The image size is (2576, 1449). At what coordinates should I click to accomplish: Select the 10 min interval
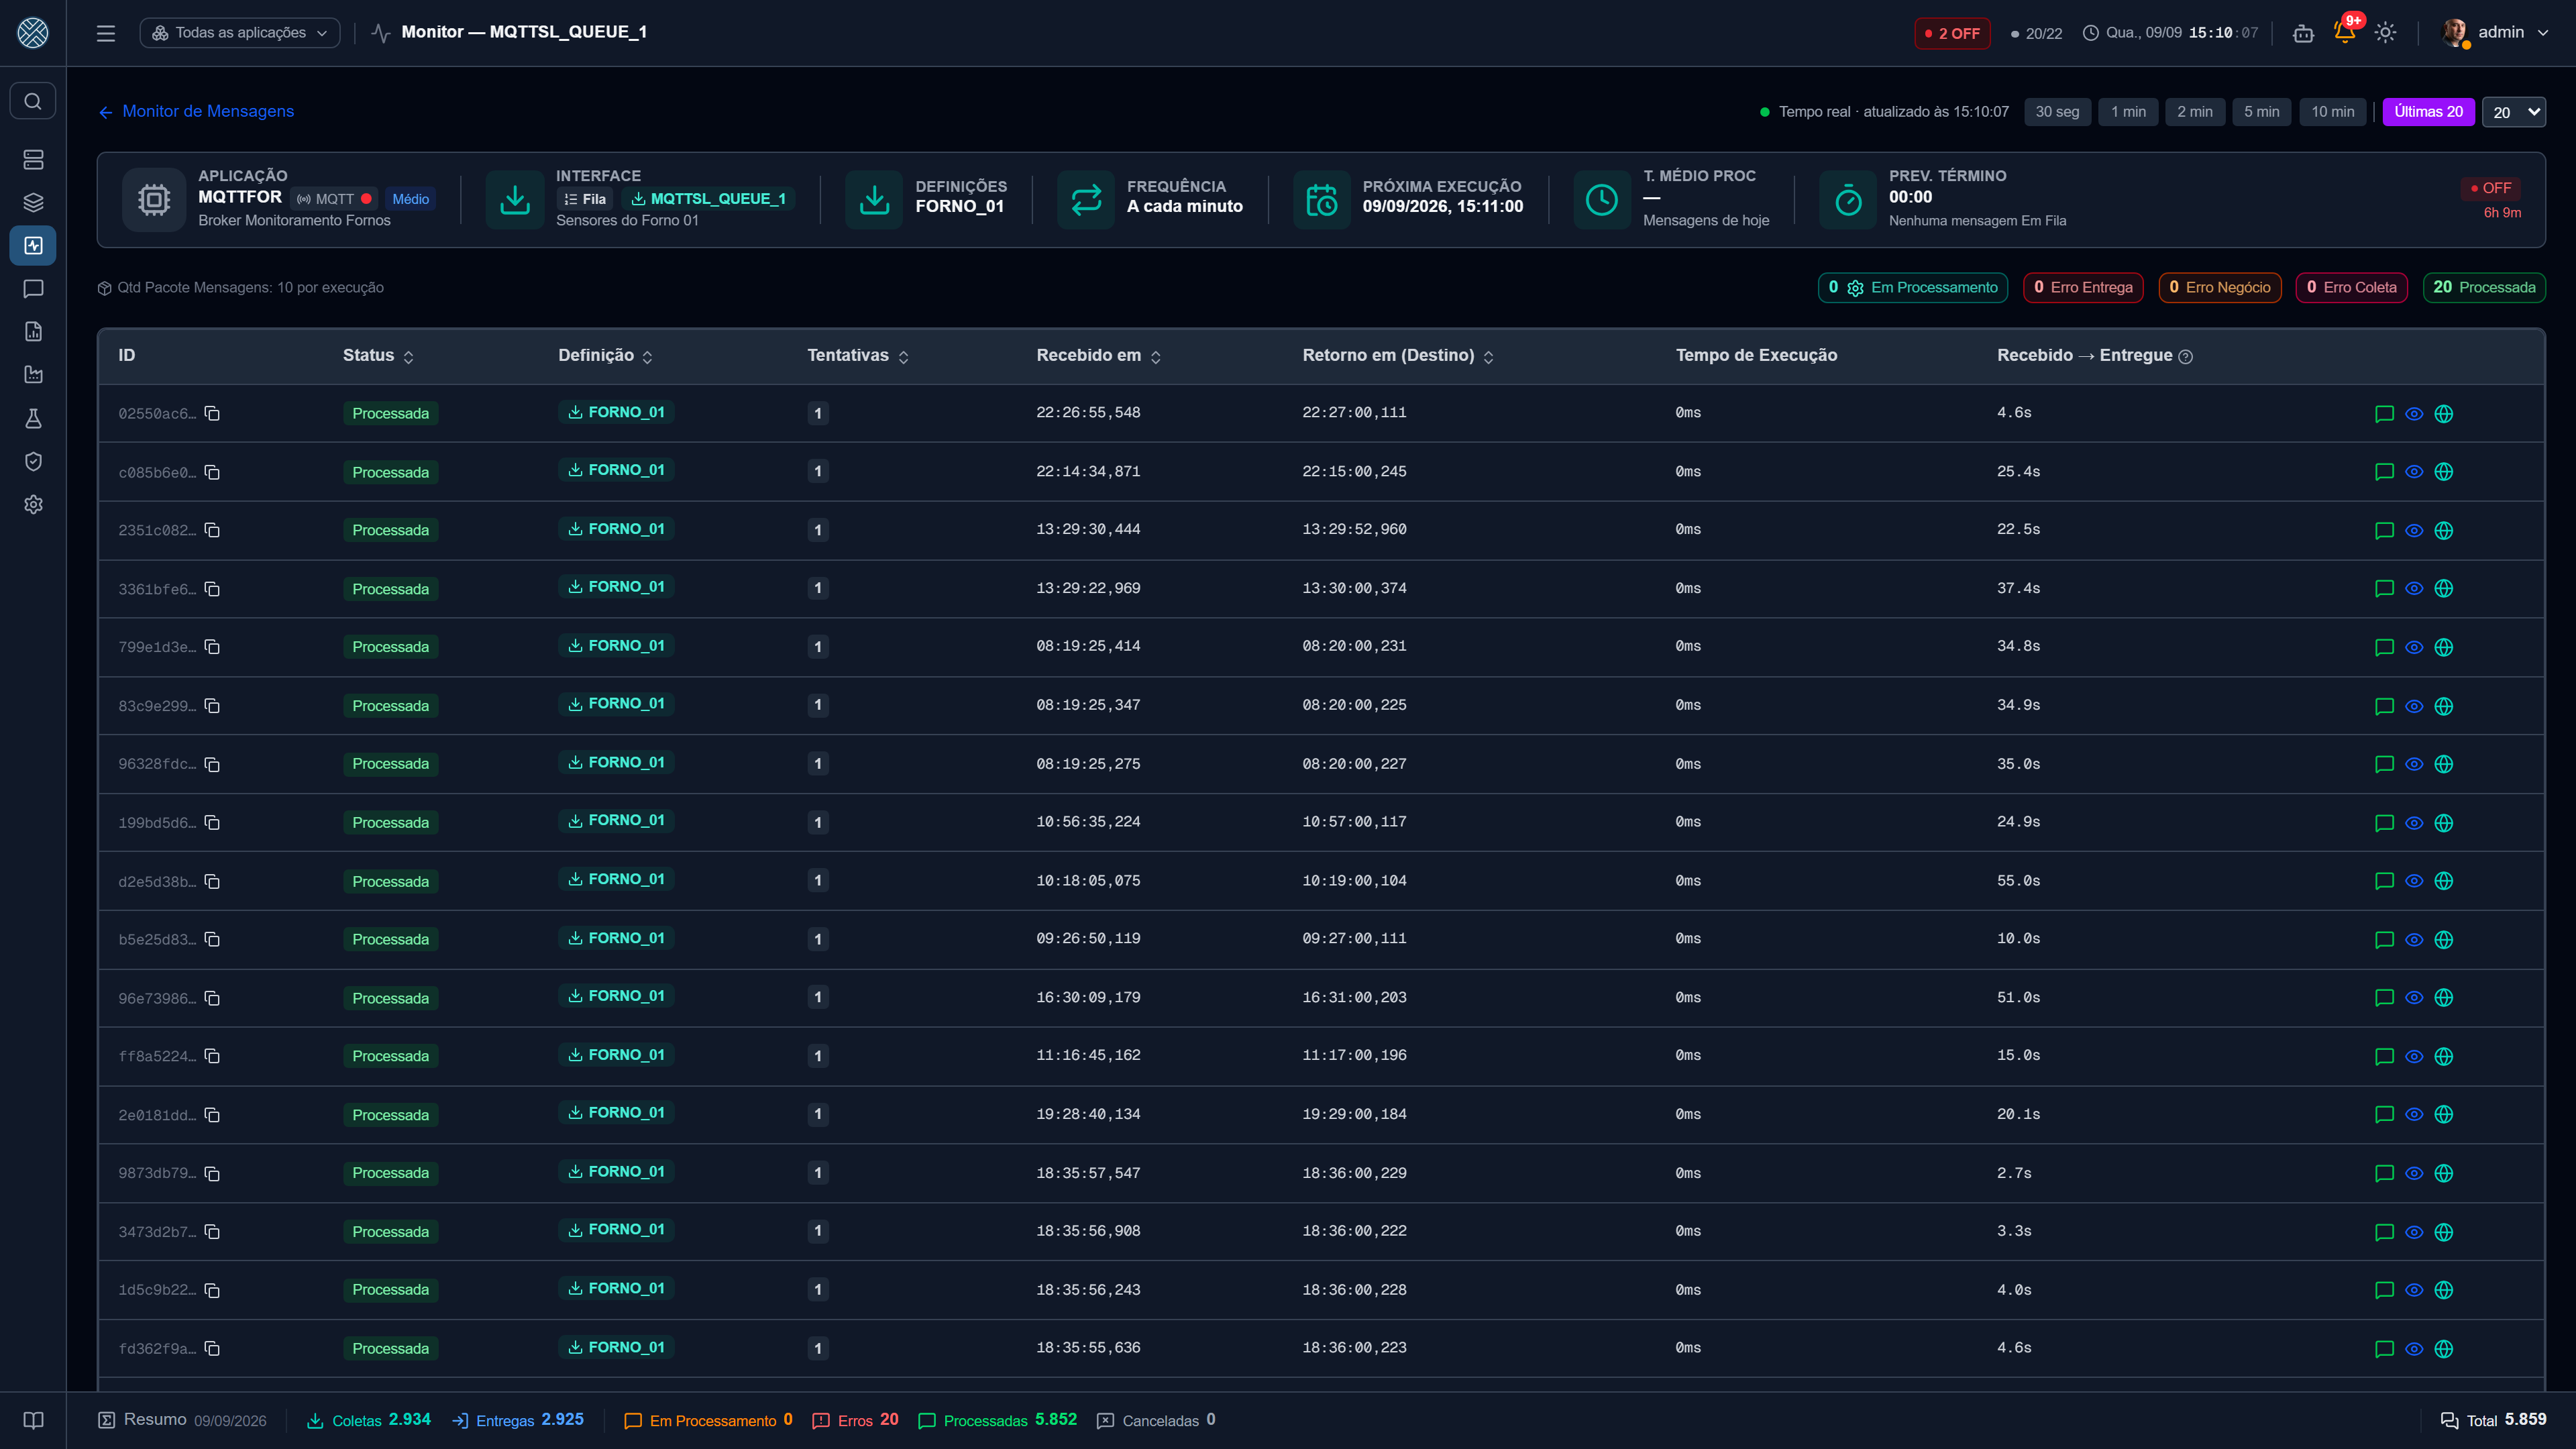[2332, 112]
